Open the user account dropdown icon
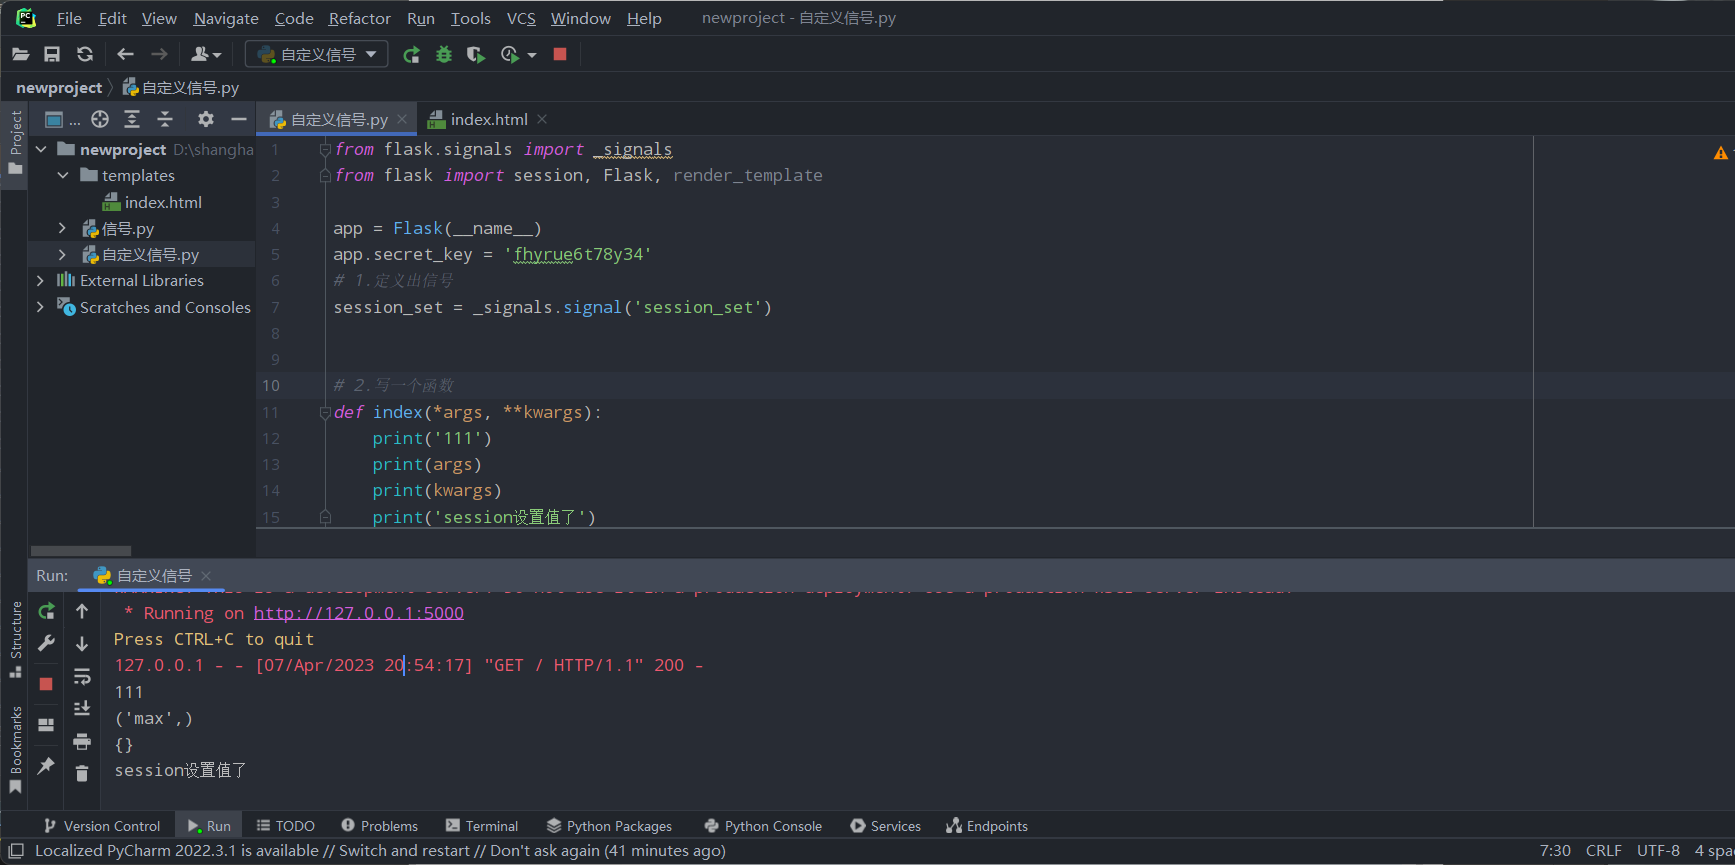The image size is (1735, 865). 206,54
